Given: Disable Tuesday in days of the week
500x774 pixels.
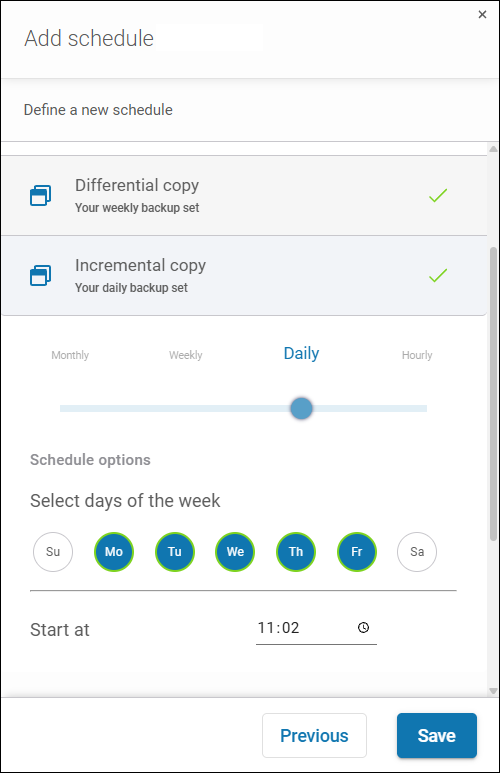Looking at the screenshot, I should (x=174, y=552).
